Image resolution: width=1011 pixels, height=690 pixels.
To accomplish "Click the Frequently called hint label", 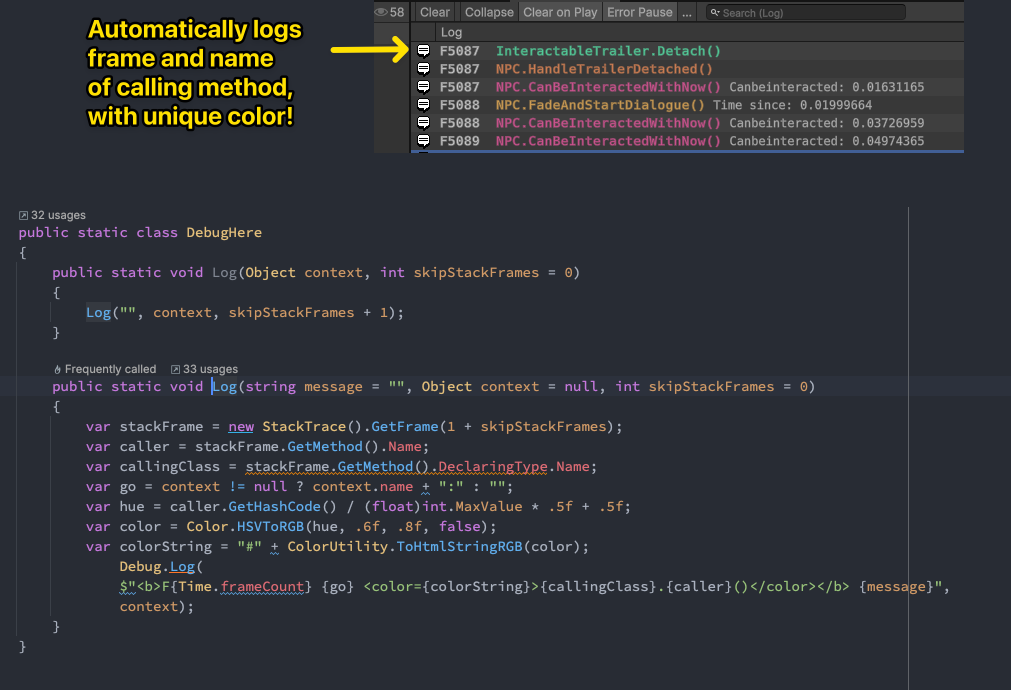I will point(110,369).
